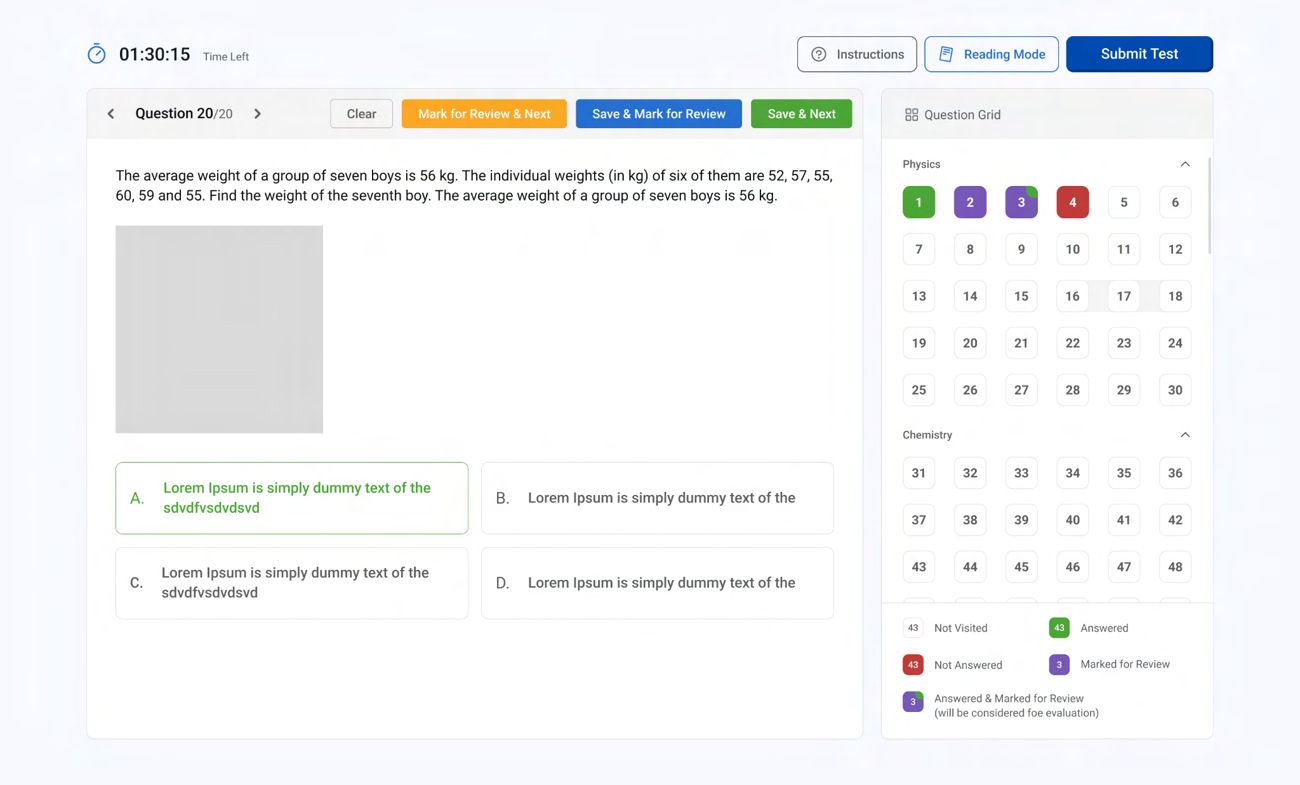Jump to question 1 in grid
Screen dimensions: 1300x785
coord(918,202)
